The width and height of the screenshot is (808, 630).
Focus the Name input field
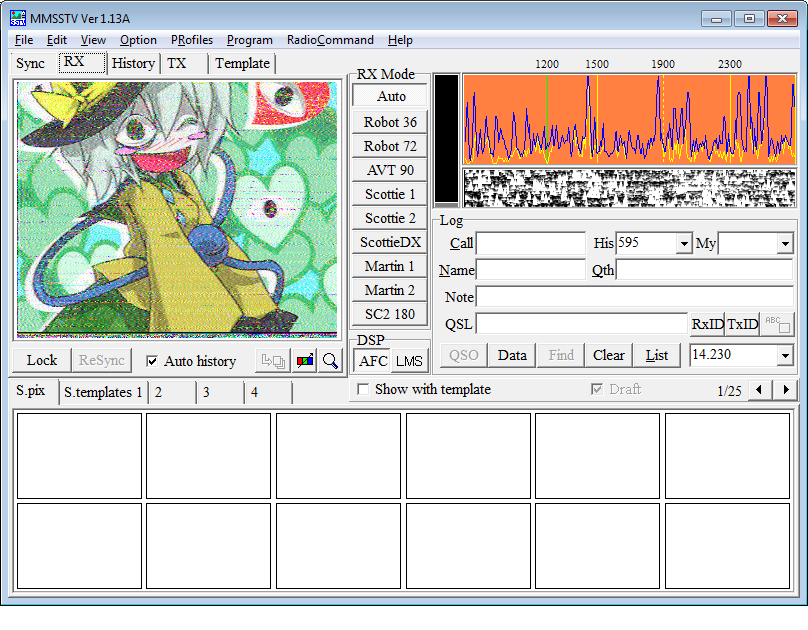click(531, 270)
